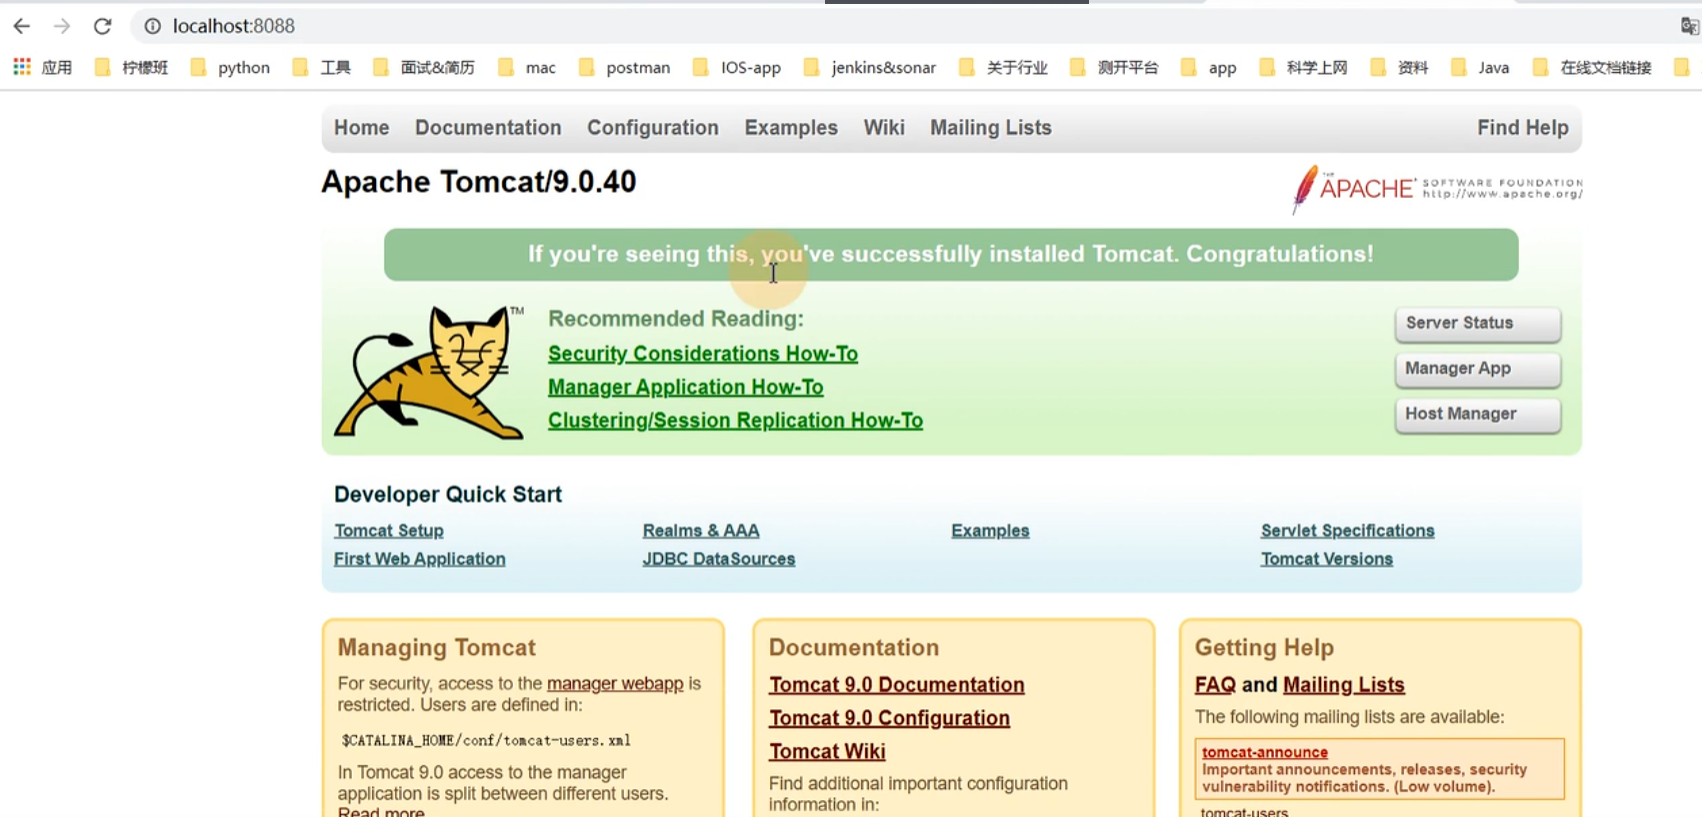Open the jenkins&sonar bookmark folder
This screenshot has width=1702, height=817.
click(870, 67)
